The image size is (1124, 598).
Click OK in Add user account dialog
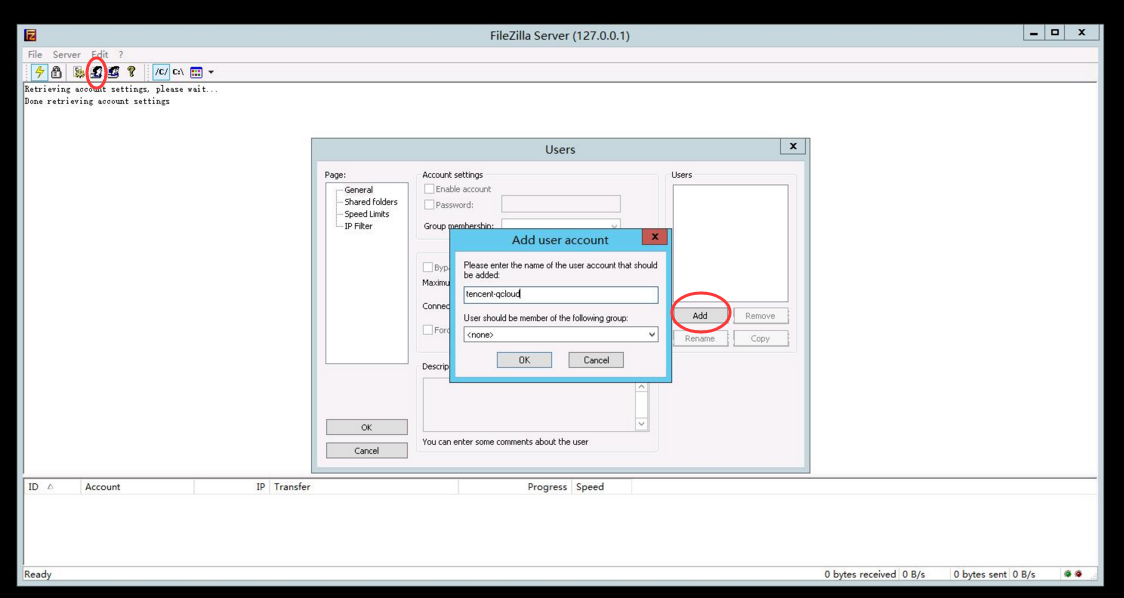pyautogui.click(x=524, y=360)
